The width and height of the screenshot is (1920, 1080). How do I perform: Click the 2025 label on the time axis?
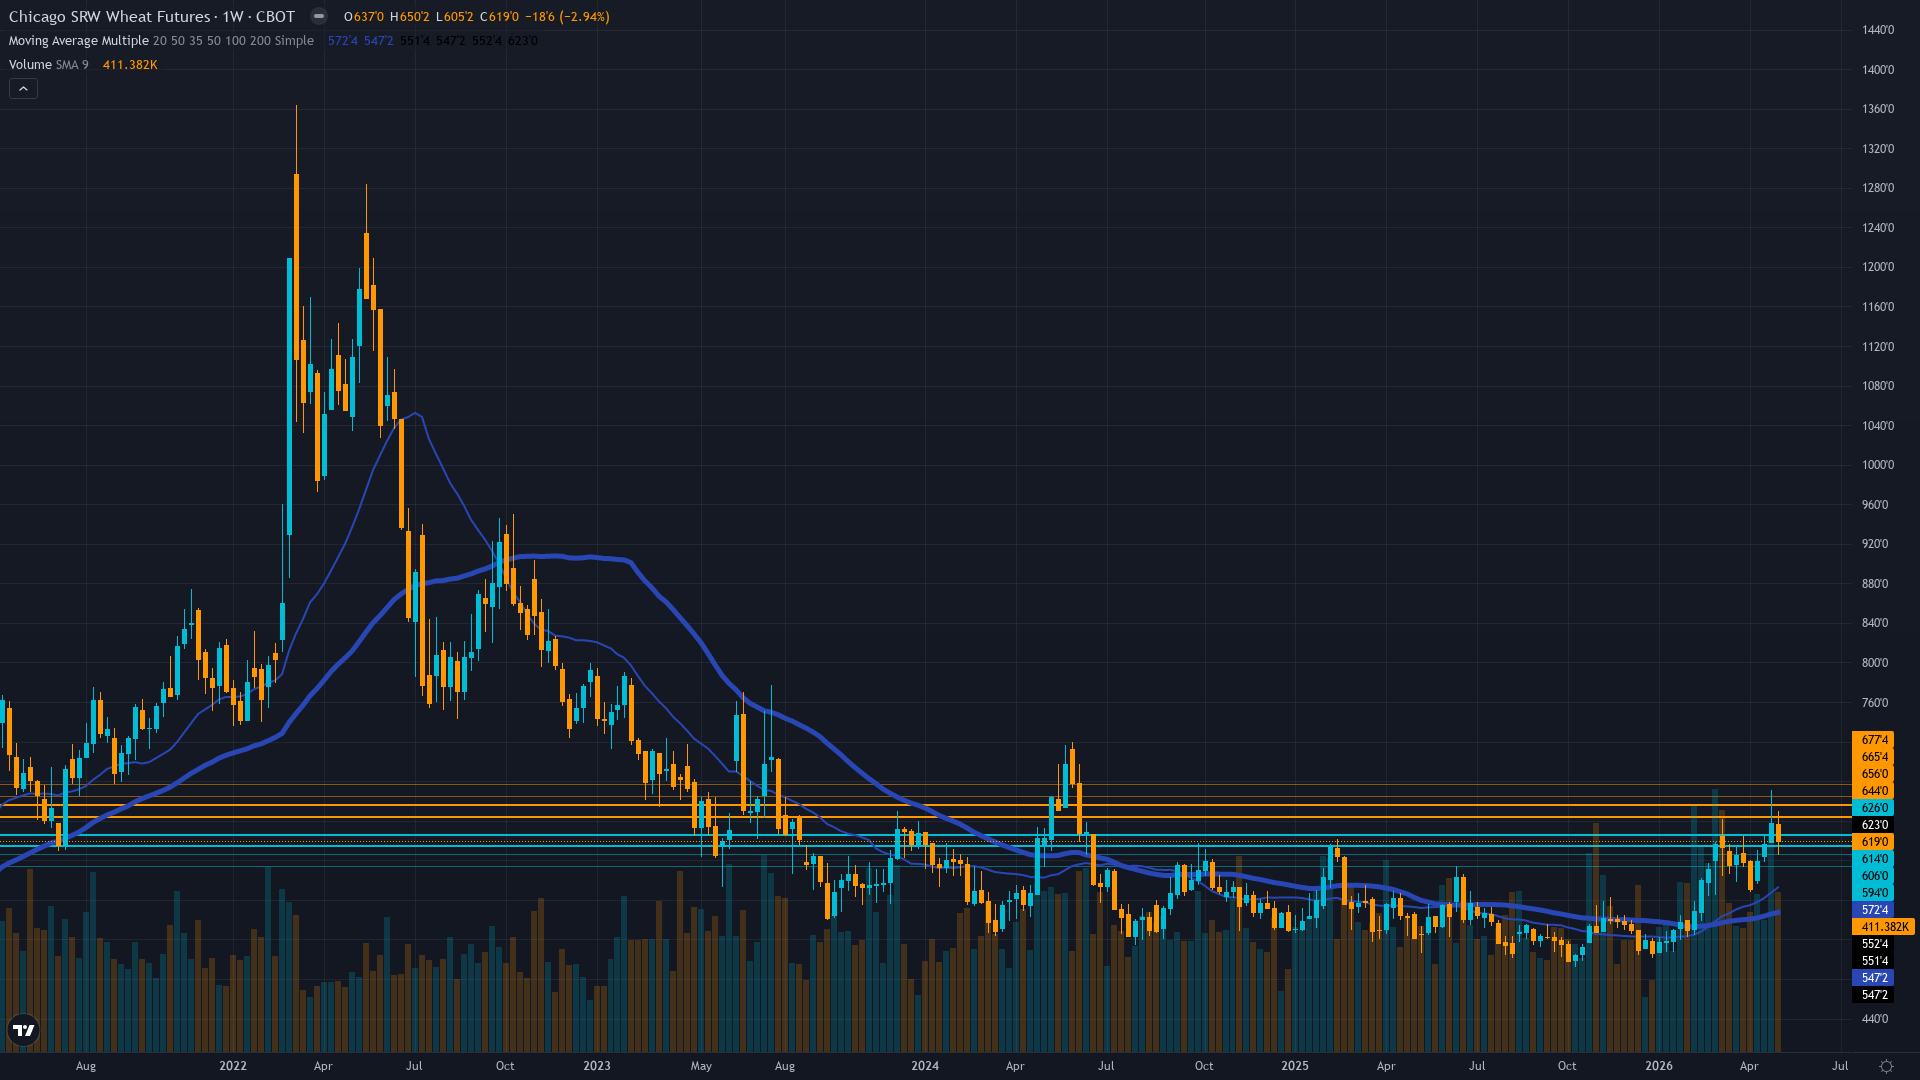pos(1295,1066)
